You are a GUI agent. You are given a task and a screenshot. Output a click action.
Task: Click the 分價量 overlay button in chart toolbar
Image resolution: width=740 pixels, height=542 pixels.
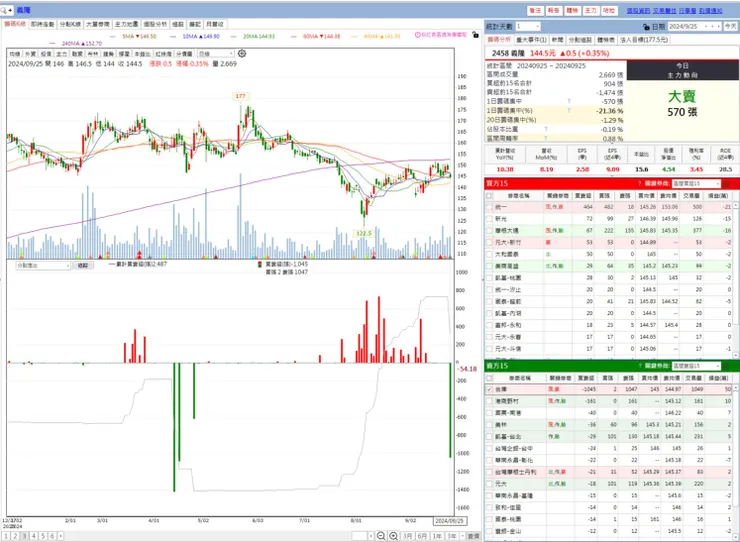pyautogui.click(x=184, y=54)
